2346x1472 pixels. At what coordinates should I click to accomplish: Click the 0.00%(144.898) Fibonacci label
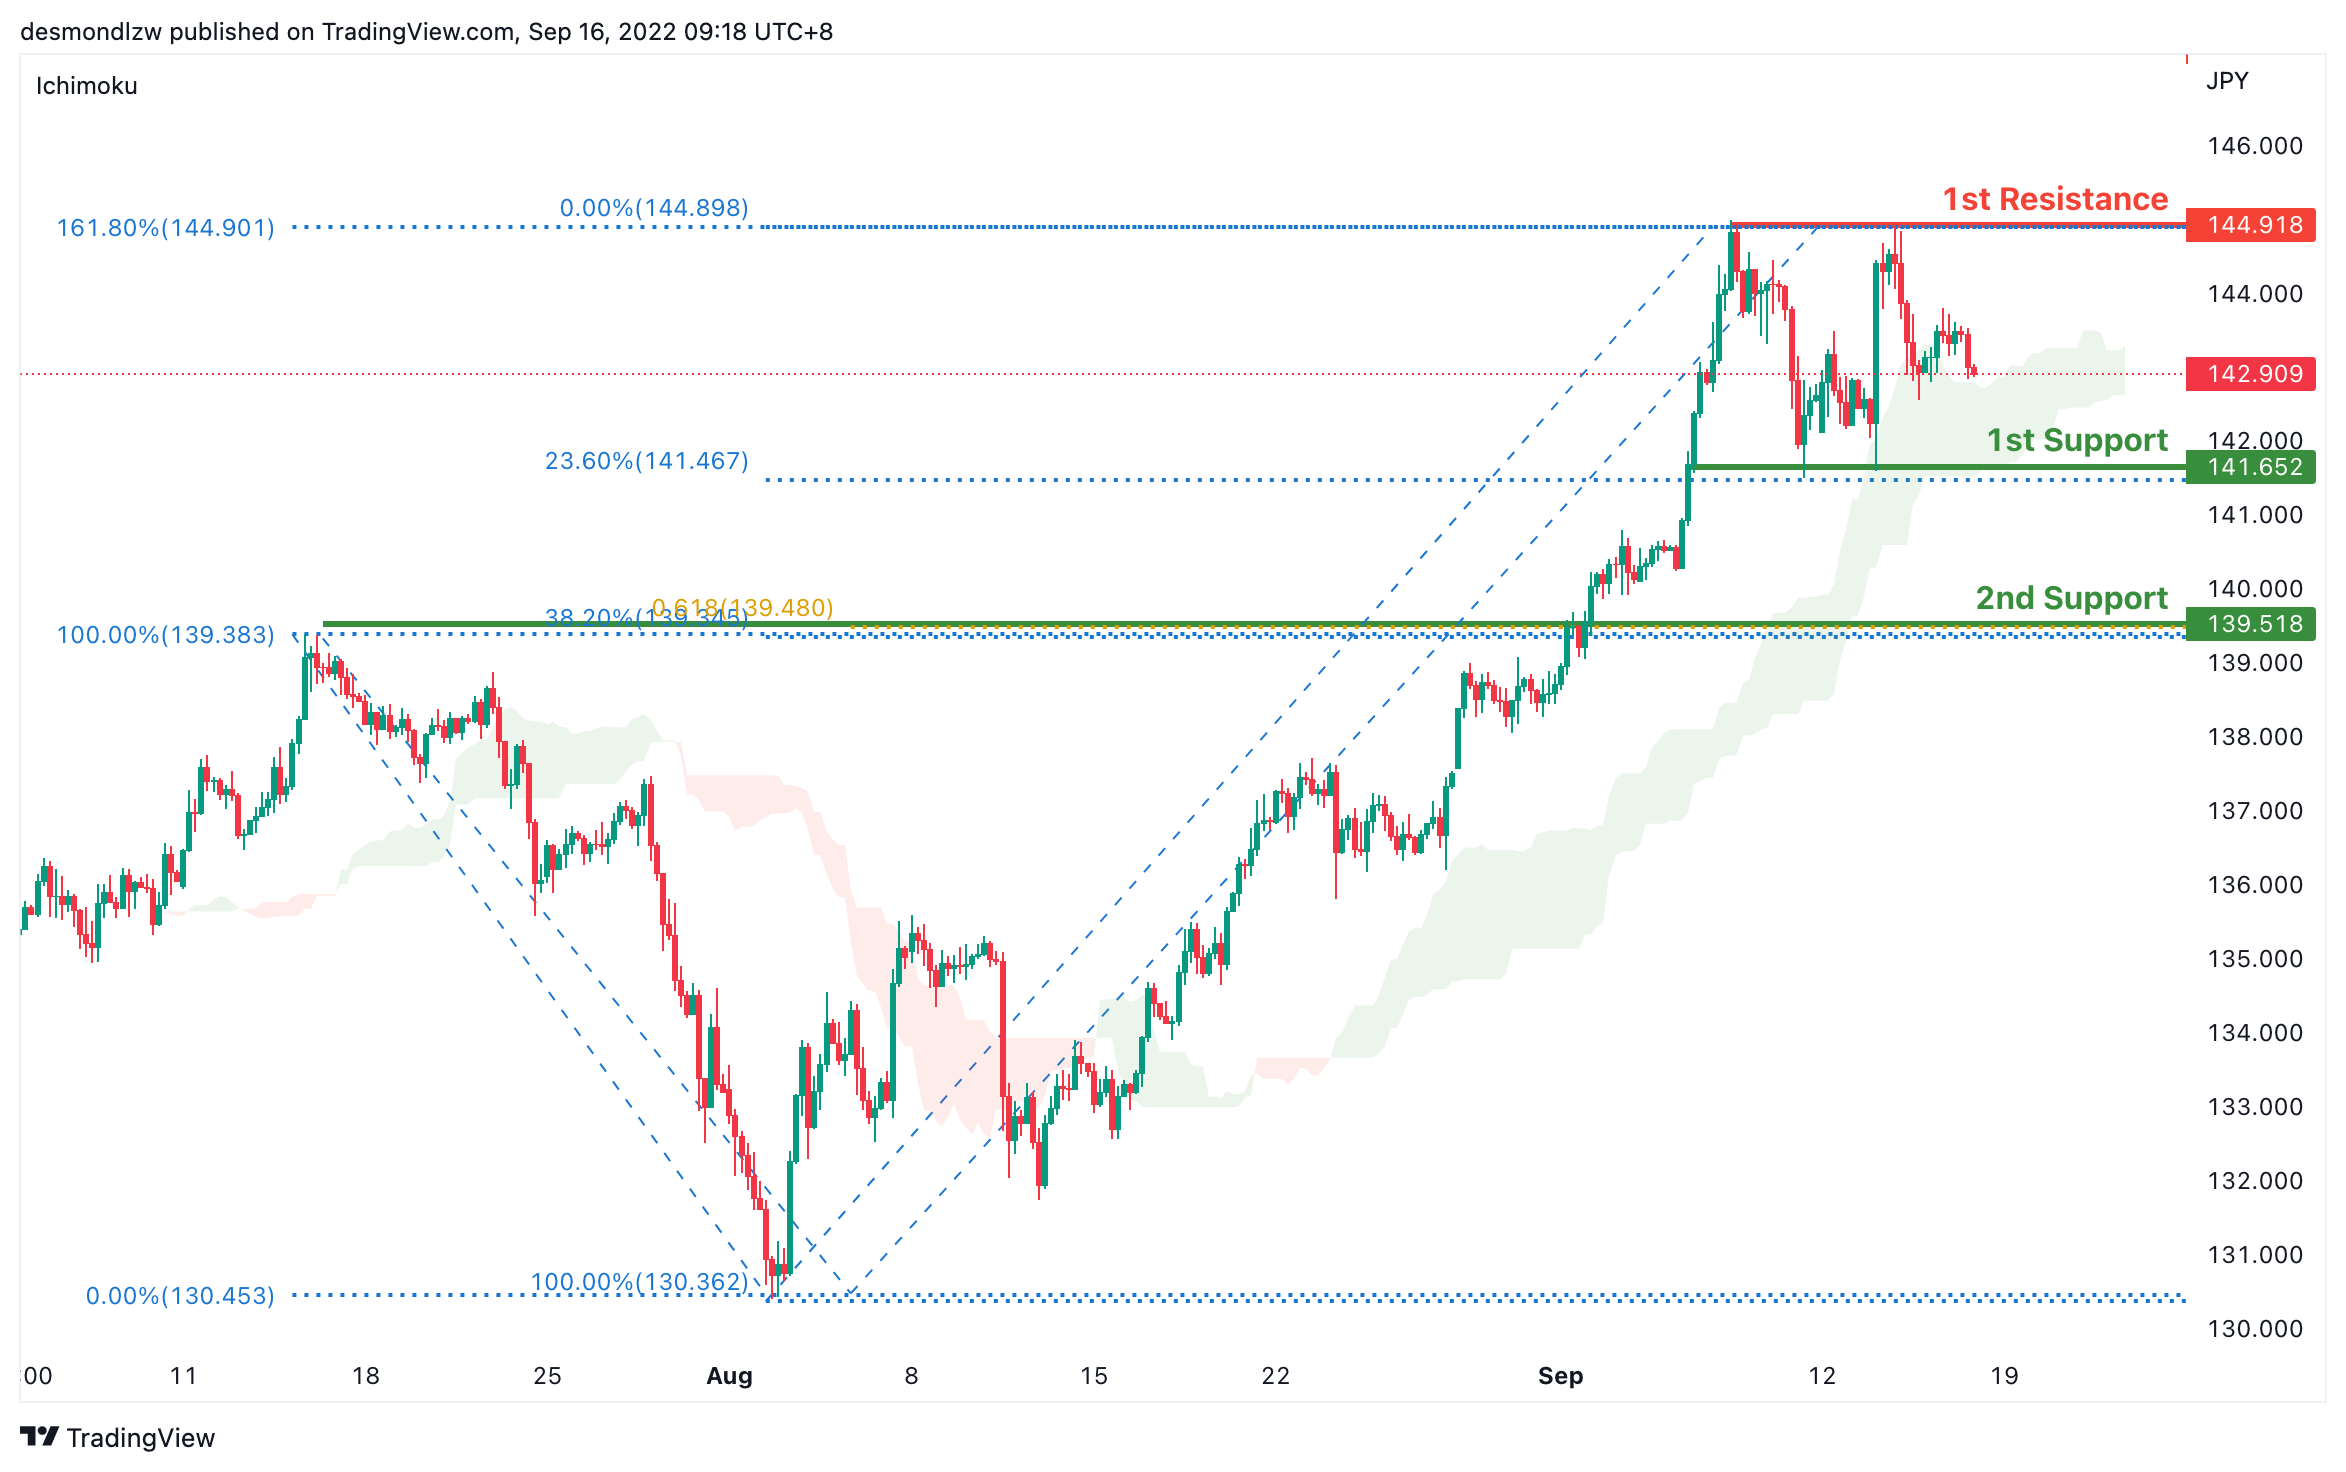pos(653,208)
